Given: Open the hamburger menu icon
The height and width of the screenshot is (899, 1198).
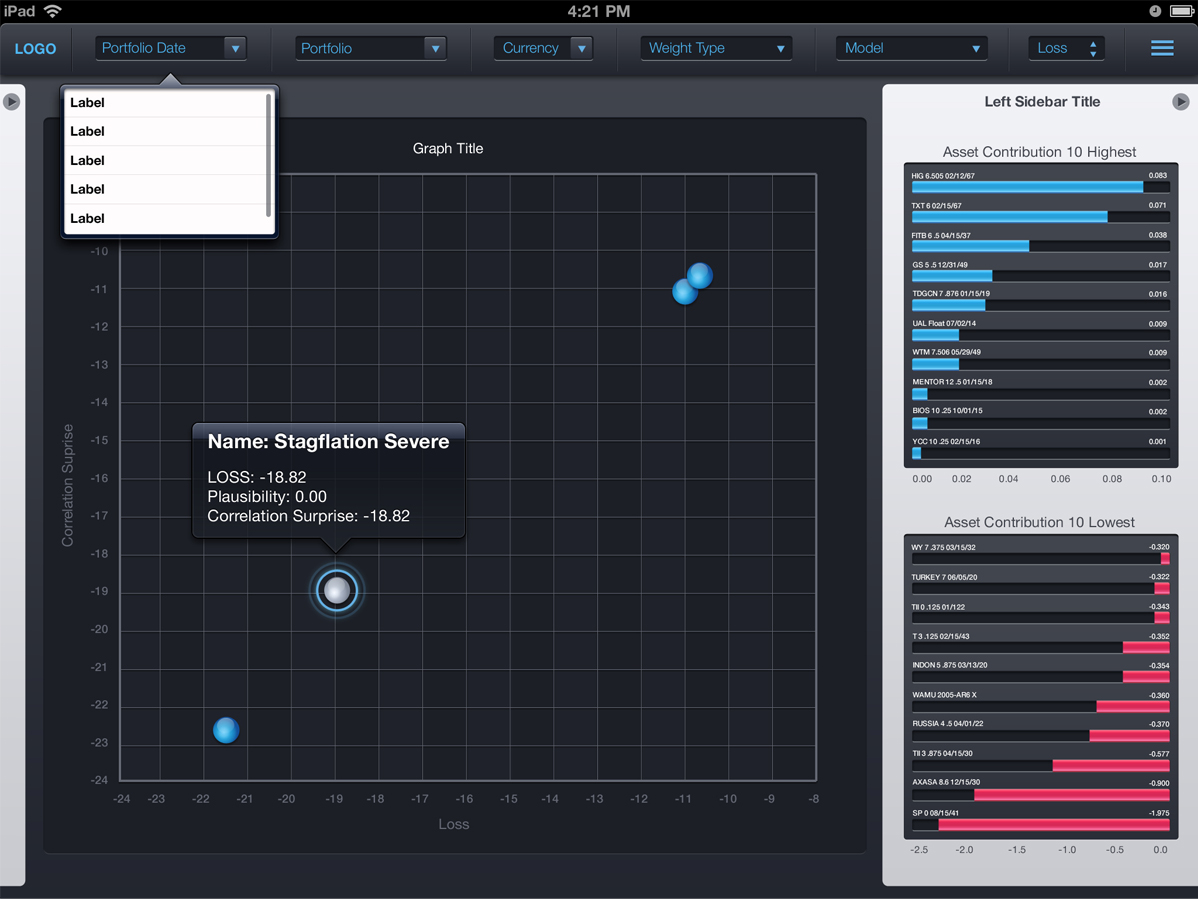Looking at the screenshot, I should (x=1162, y=48).
